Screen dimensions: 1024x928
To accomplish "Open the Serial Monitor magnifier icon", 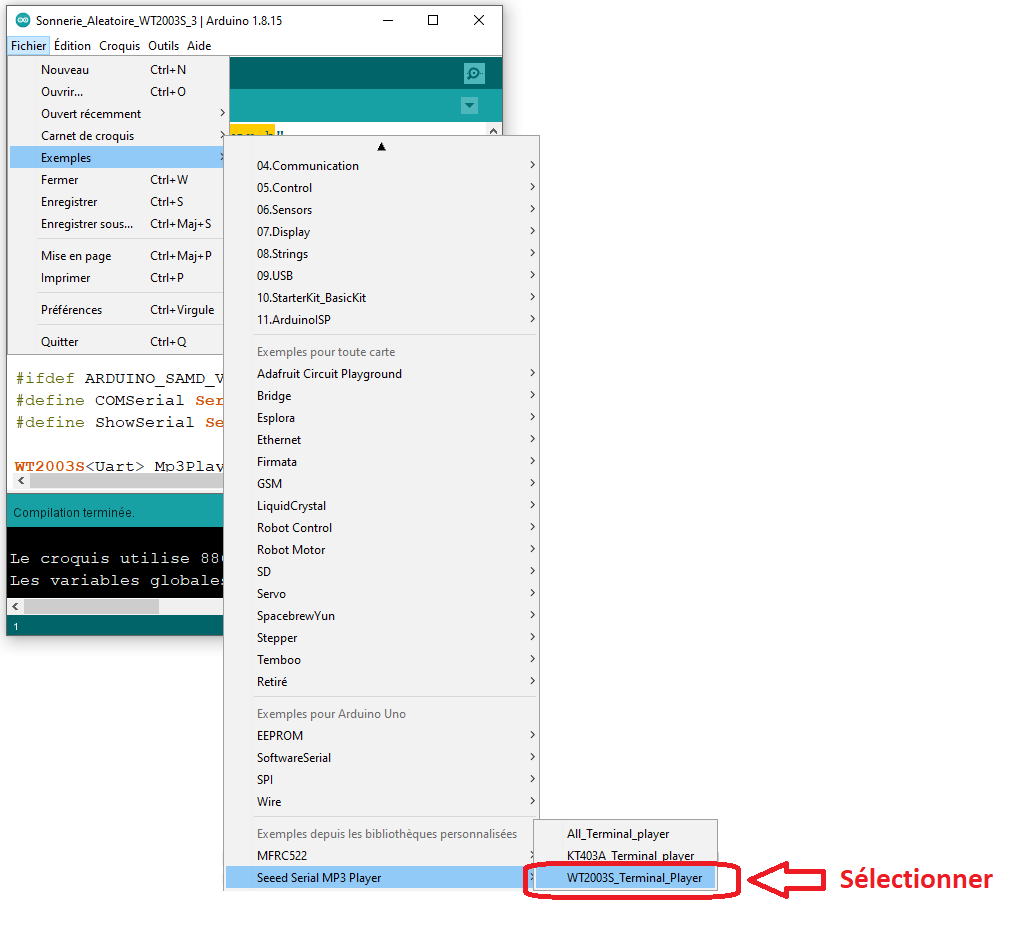I will tap(473, 73).
